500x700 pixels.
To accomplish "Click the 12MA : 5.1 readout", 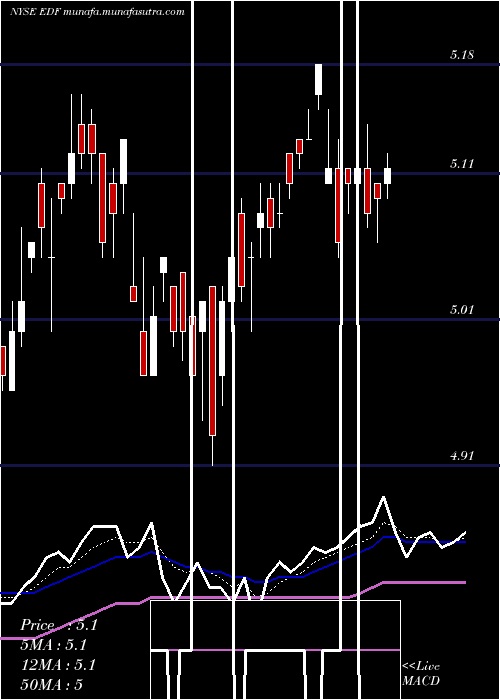I will point(58,665).
